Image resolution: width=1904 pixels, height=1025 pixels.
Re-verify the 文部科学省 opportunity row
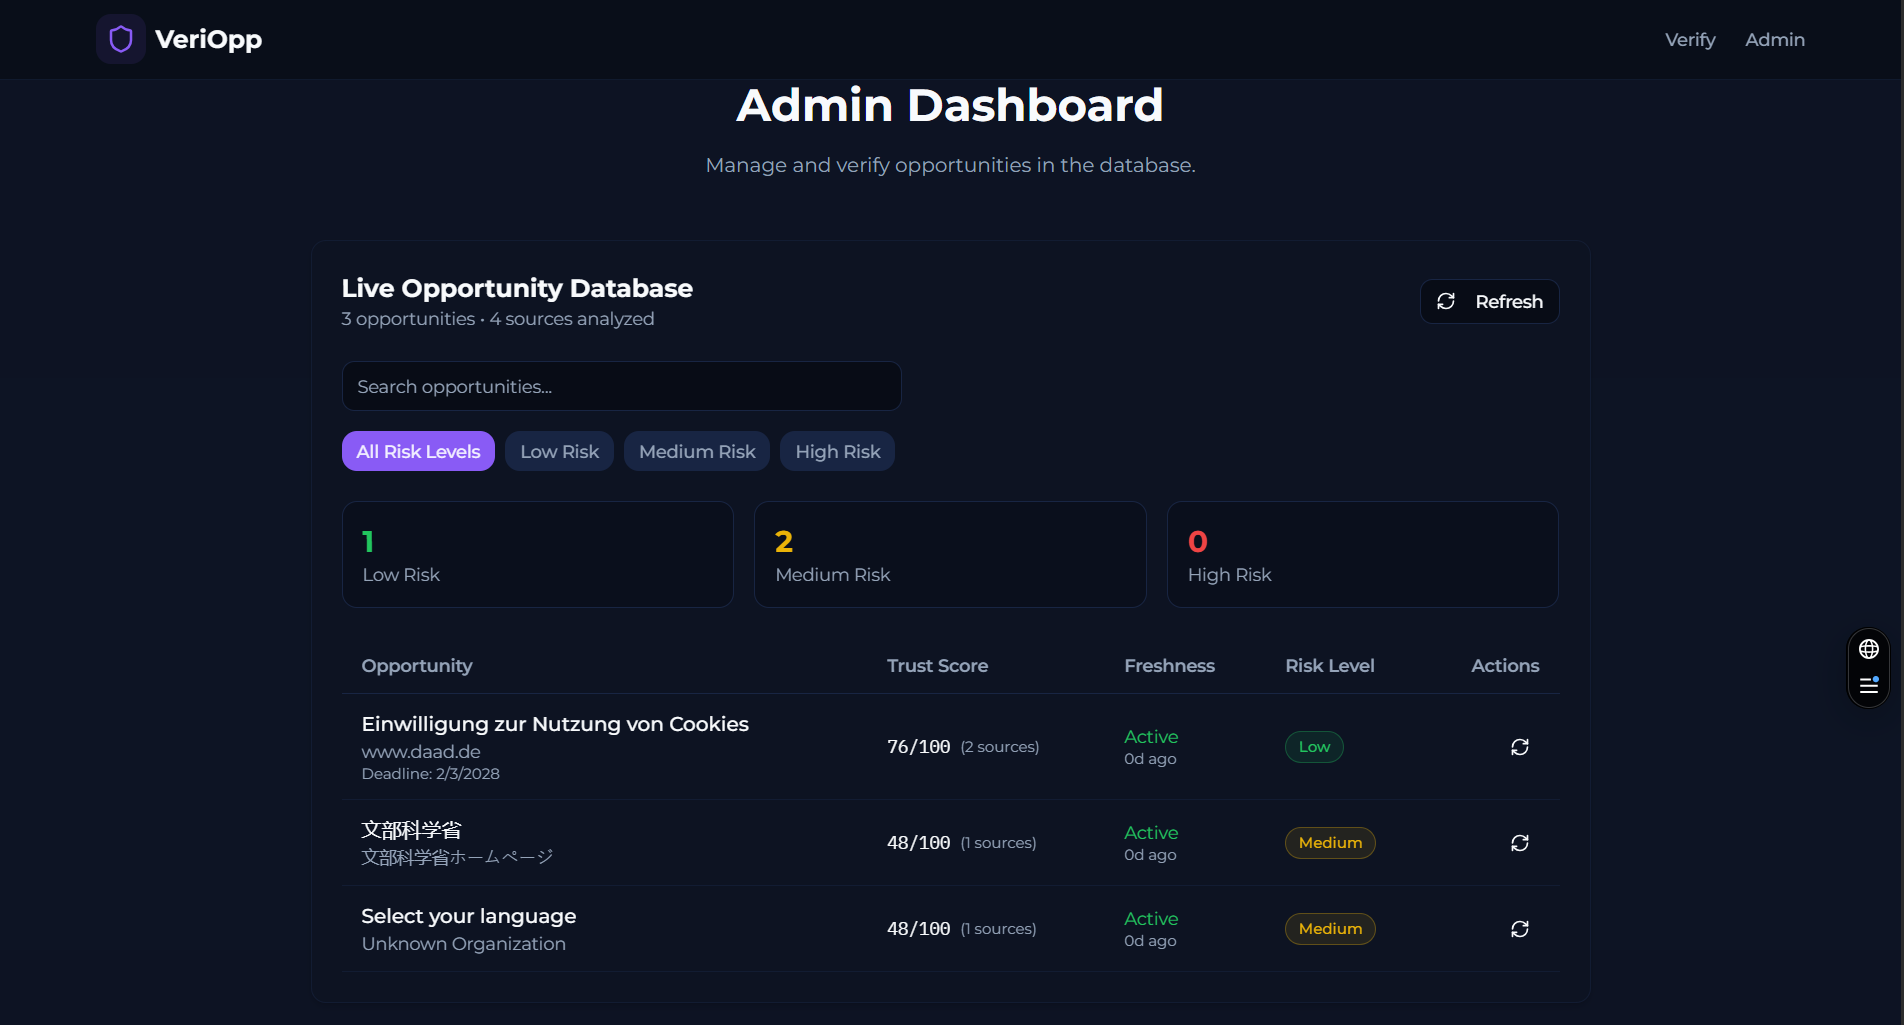(1520, 843)
